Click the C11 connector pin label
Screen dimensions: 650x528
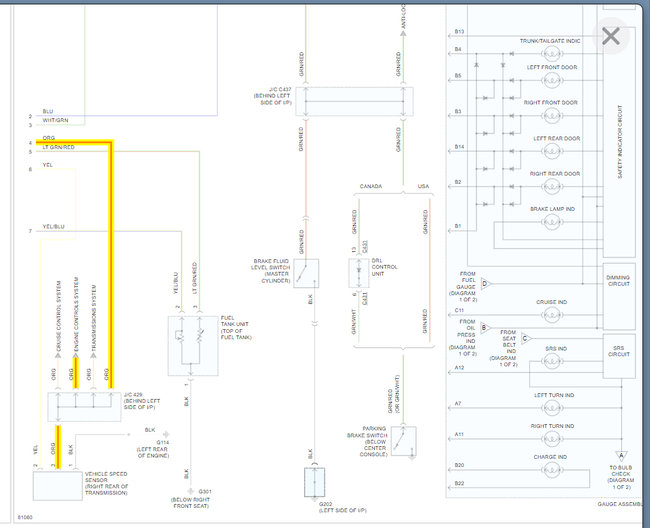point(459,310)
